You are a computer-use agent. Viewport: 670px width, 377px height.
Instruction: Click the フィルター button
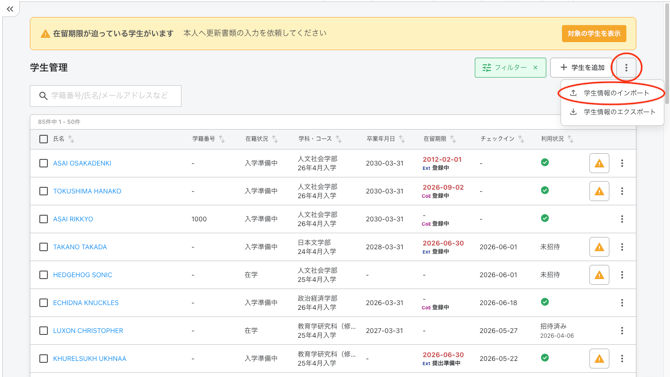coord(510,68)
